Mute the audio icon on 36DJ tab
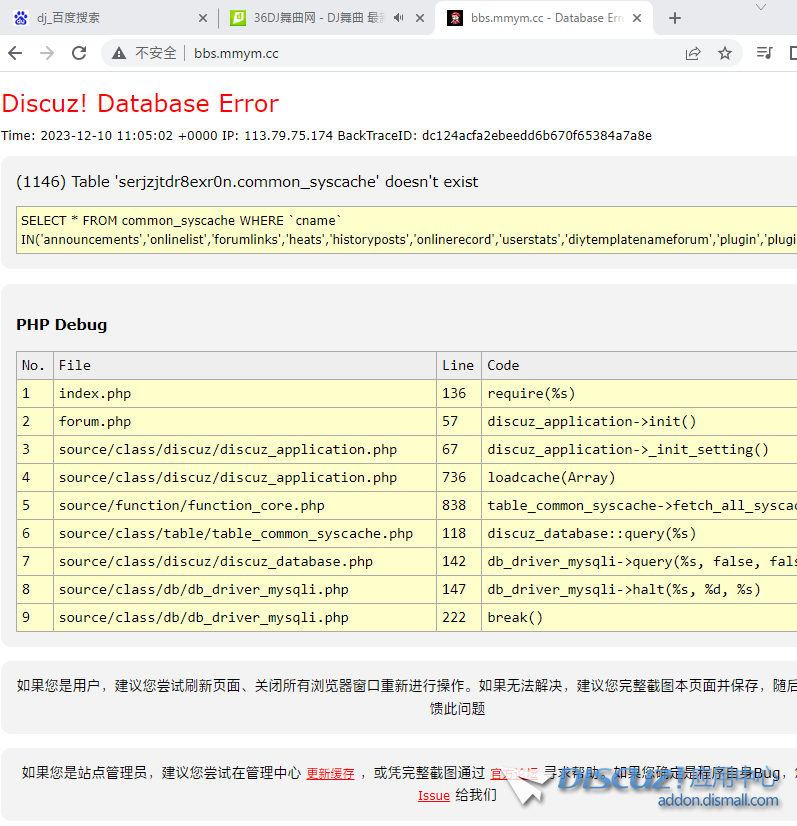The height and width of the screenshot is (826, 797). [x=398, y=18]
